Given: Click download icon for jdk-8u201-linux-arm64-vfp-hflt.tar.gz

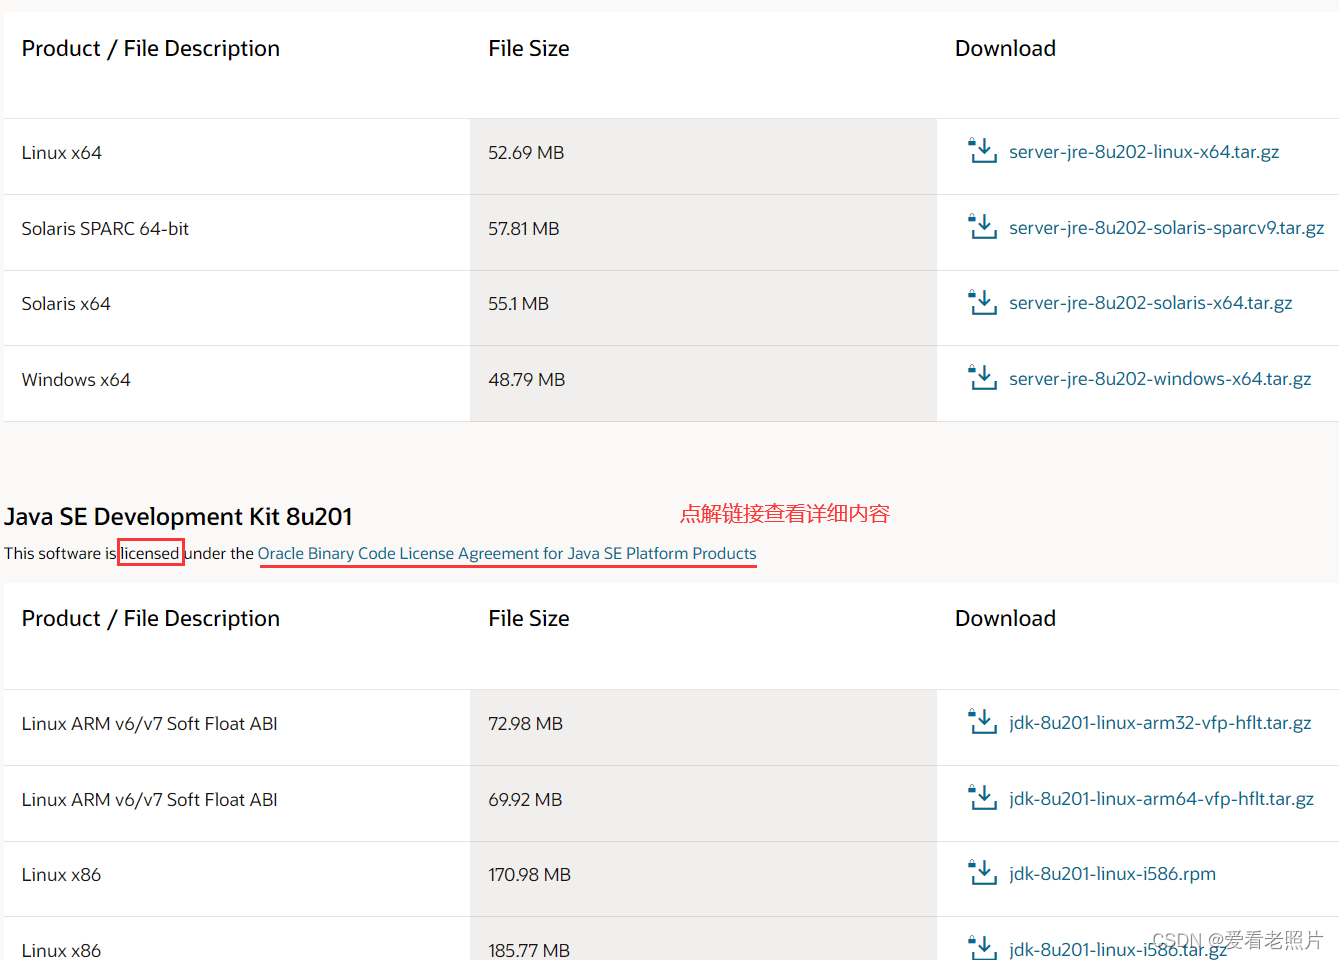Looking at the screenshot, I should point(983,798).
